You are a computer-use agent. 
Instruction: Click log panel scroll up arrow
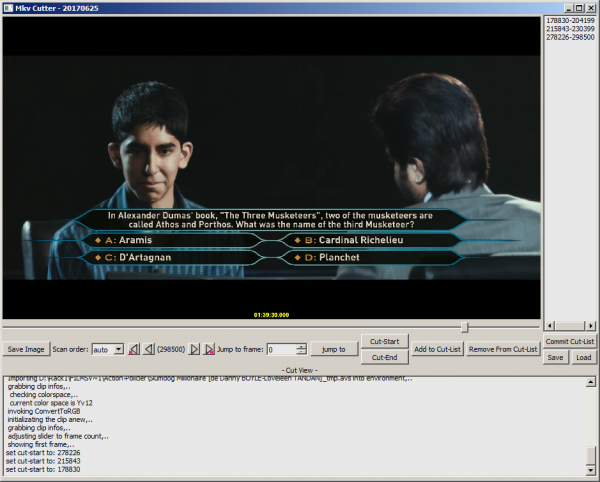(x=591, y=382)
